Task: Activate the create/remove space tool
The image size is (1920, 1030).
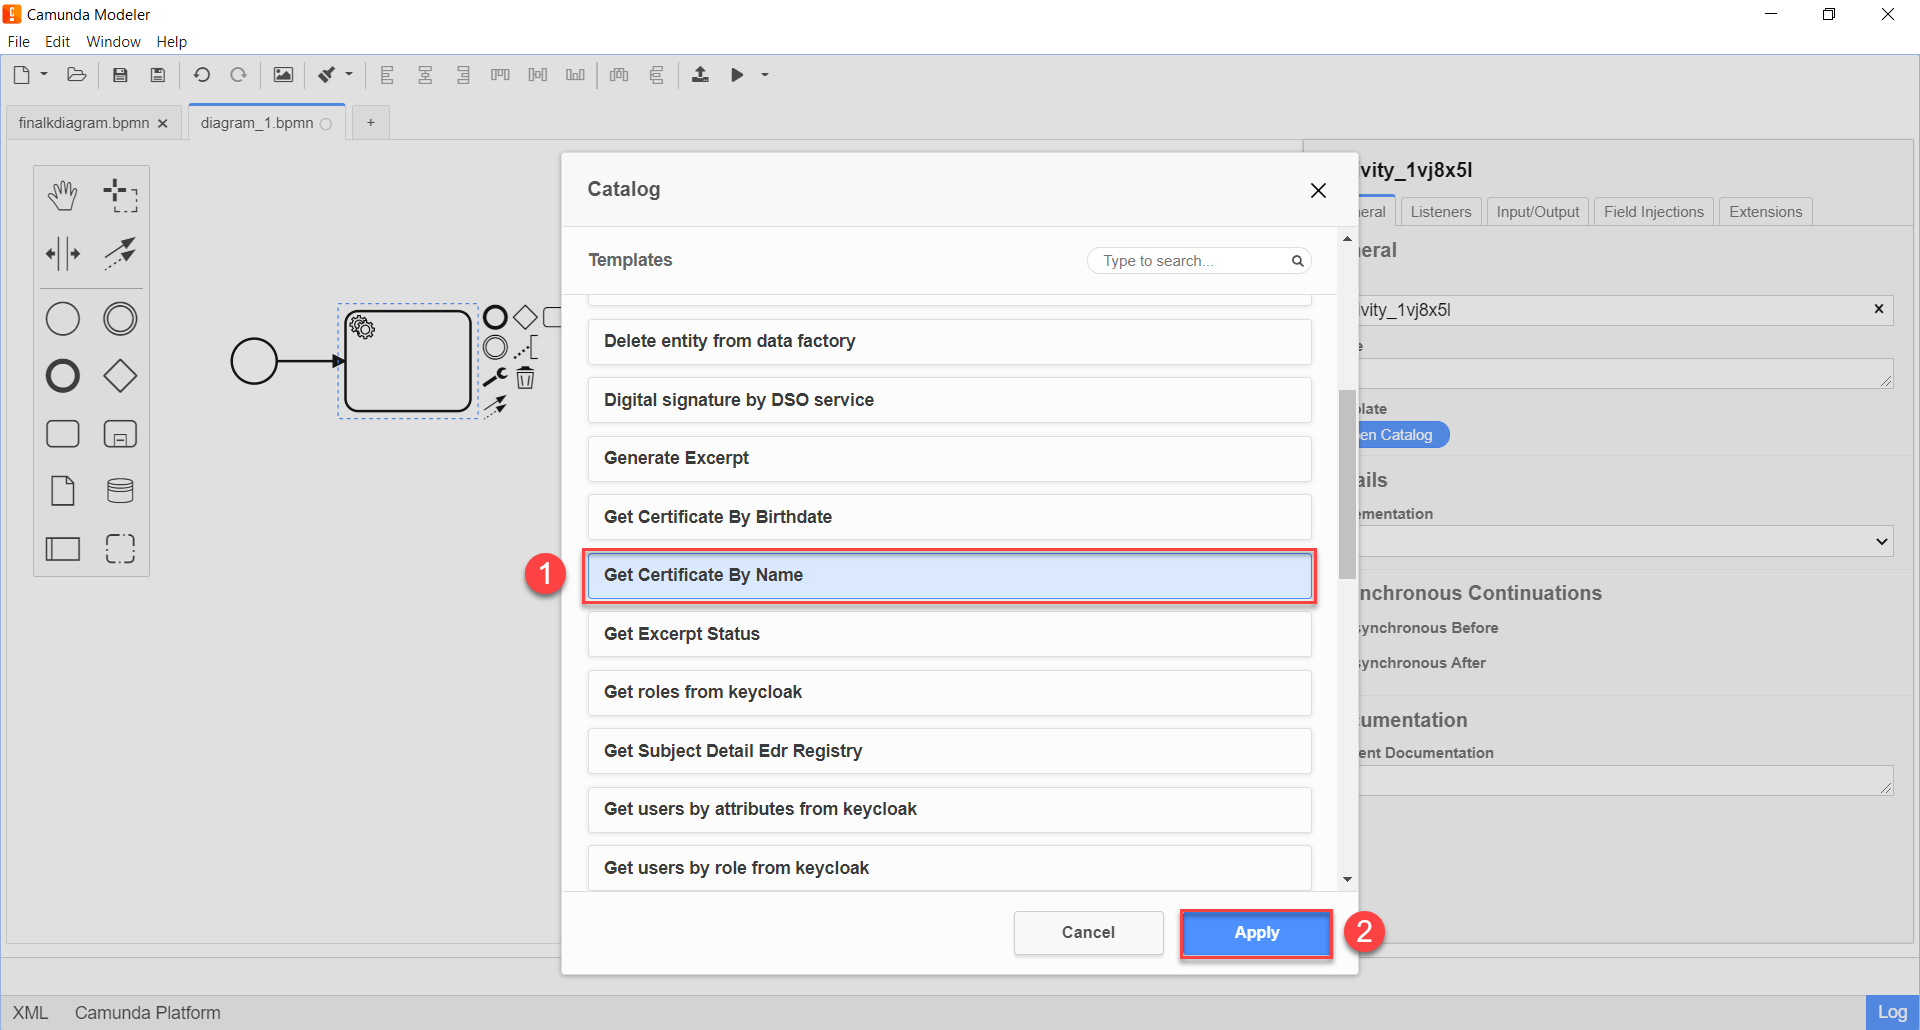Action: [63, 253]
